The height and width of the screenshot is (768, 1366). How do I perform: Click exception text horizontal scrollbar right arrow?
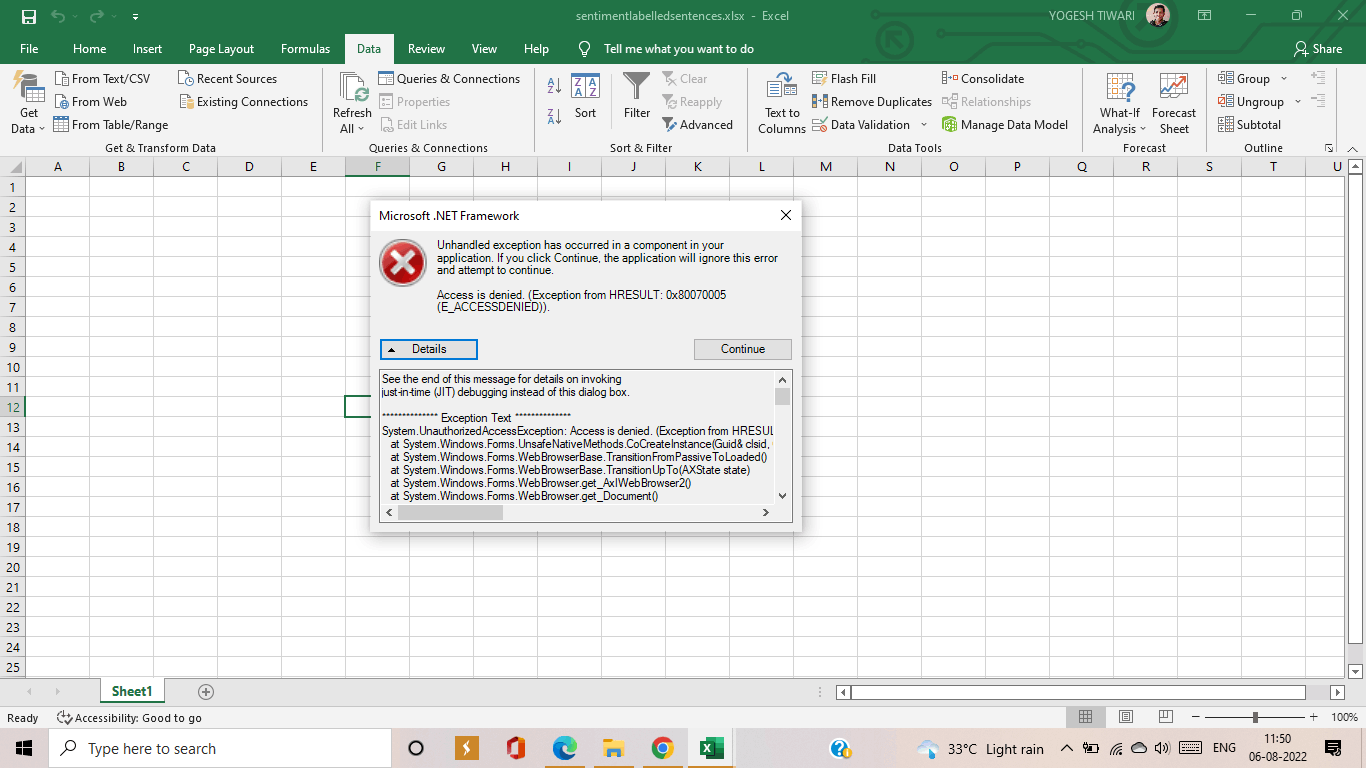(x=766, y=512)
